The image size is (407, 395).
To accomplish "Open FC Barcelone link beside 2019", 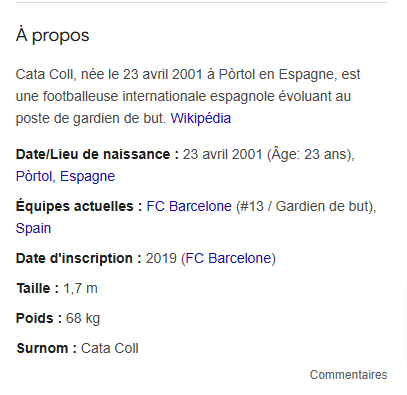I will [228, 258].
